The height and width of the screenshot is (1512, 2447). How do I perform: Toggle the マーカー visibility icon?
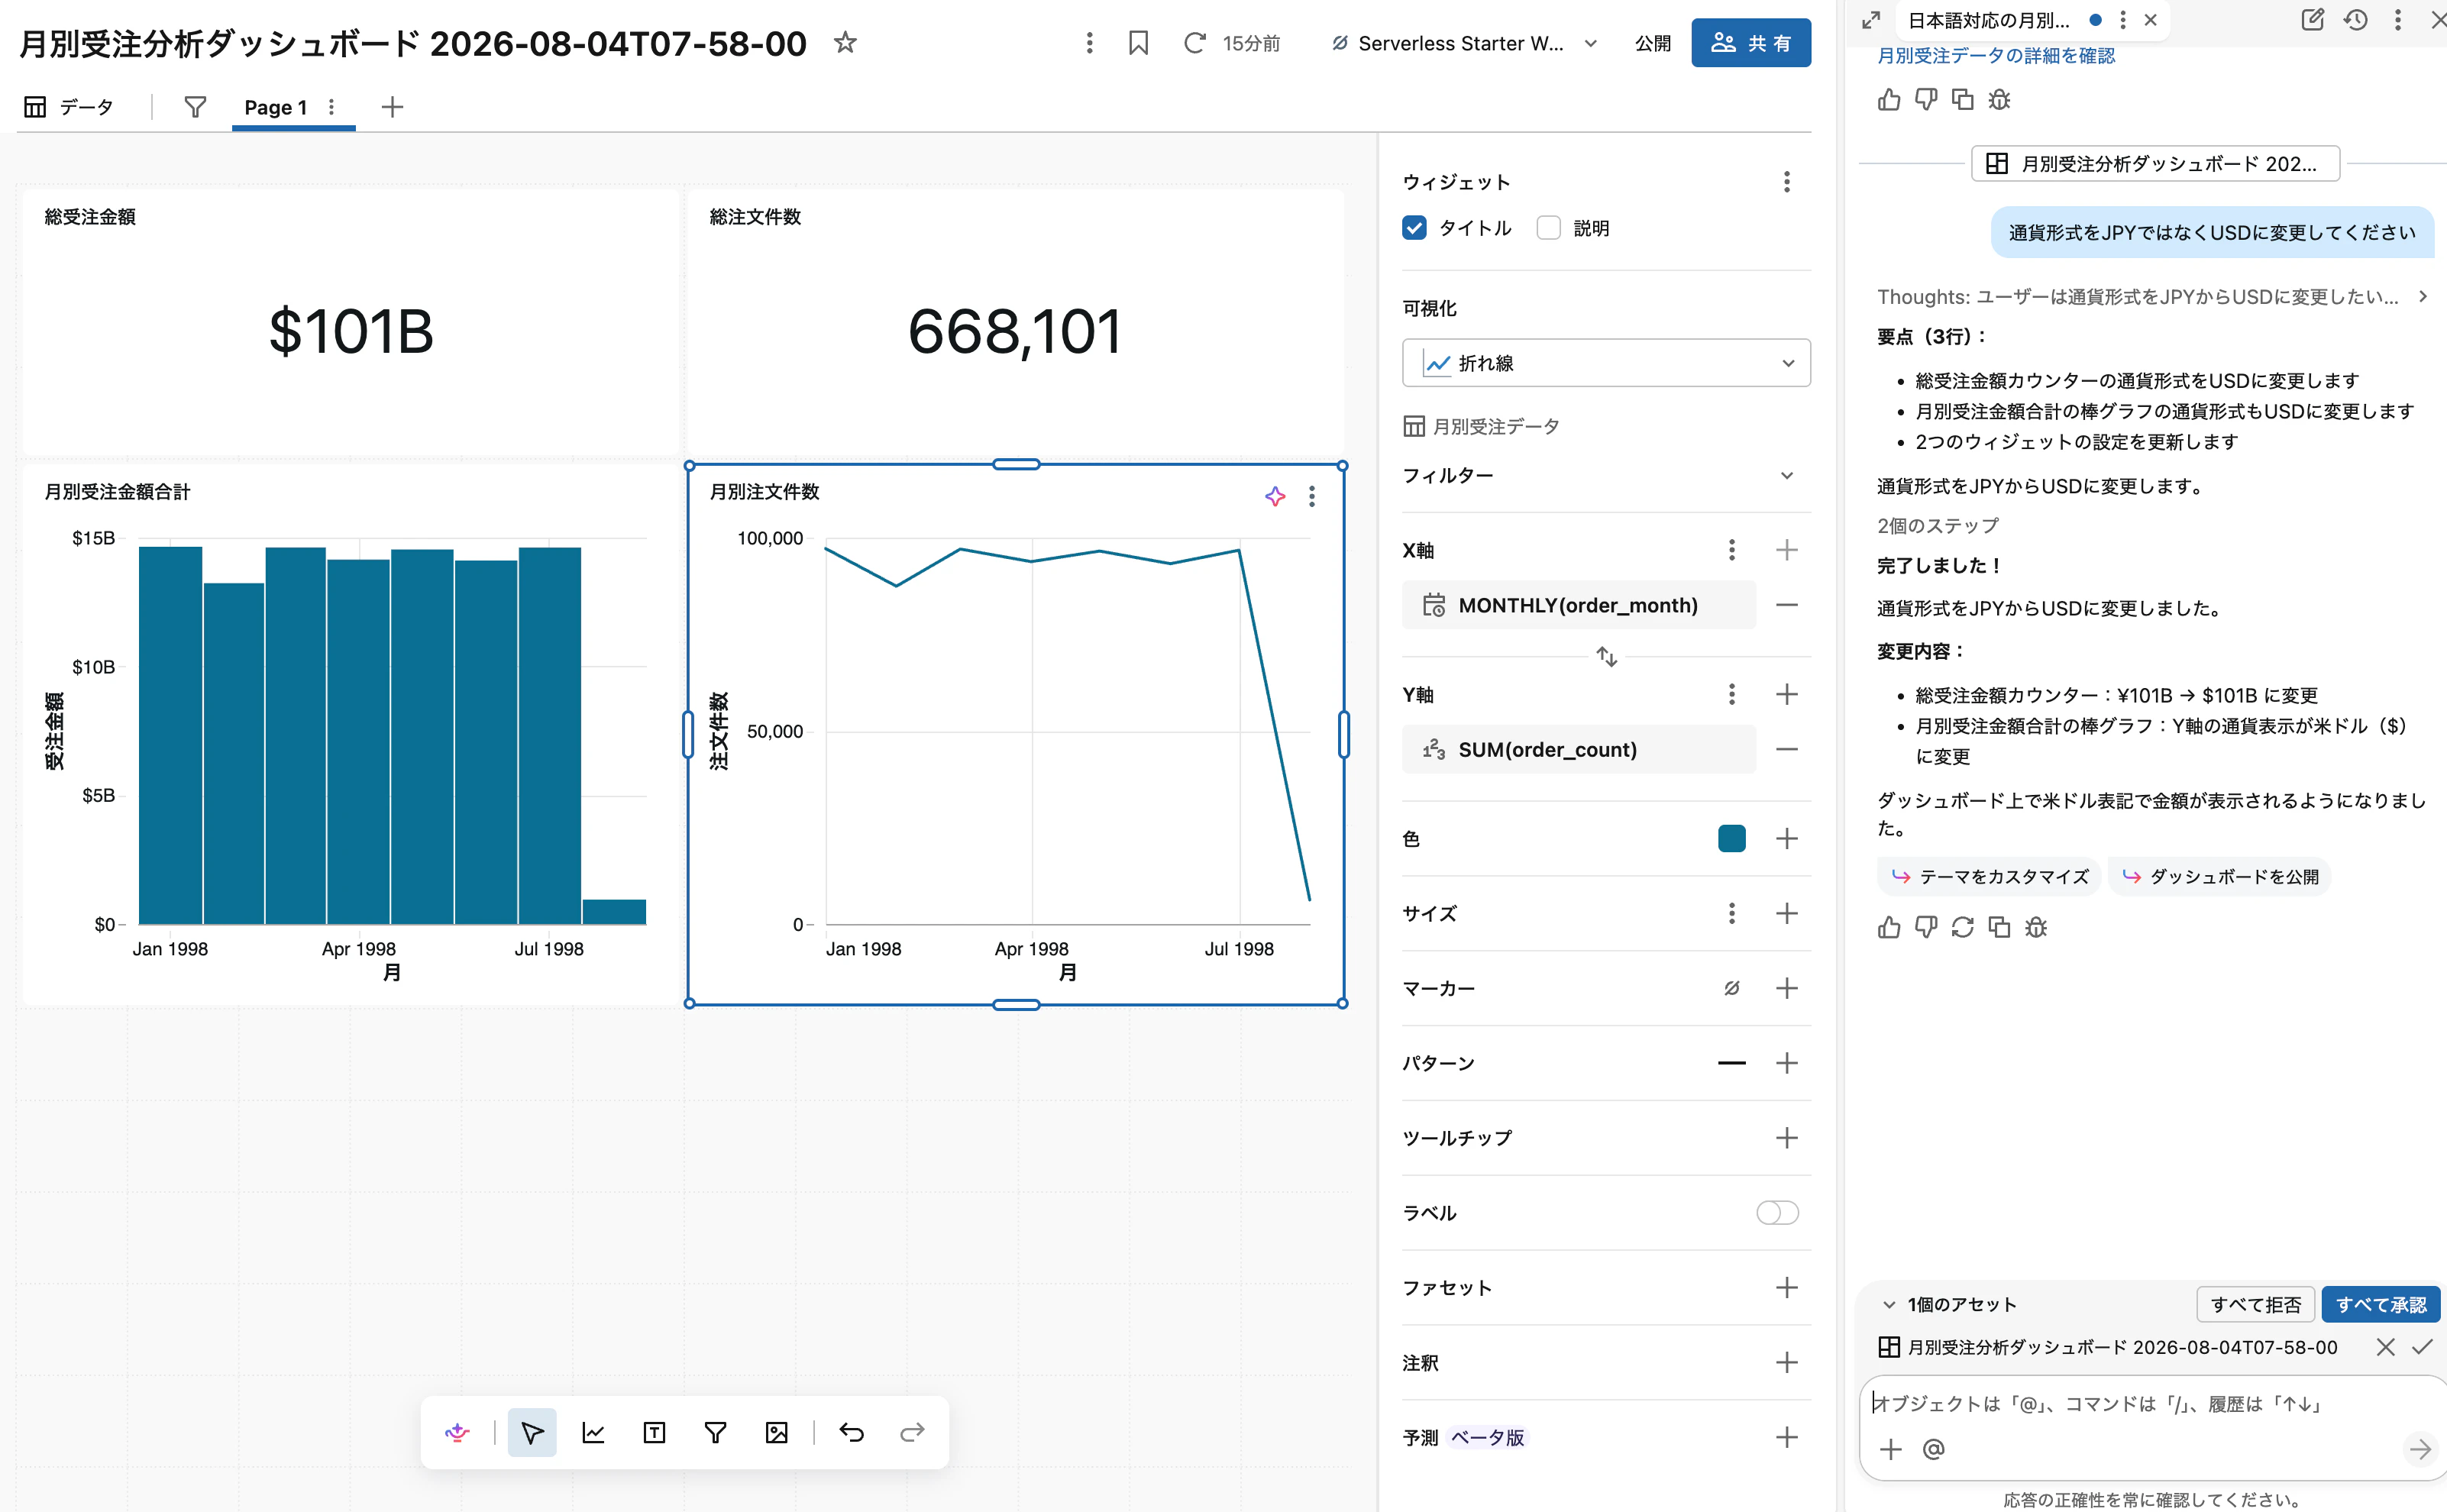coord(1731,988)
